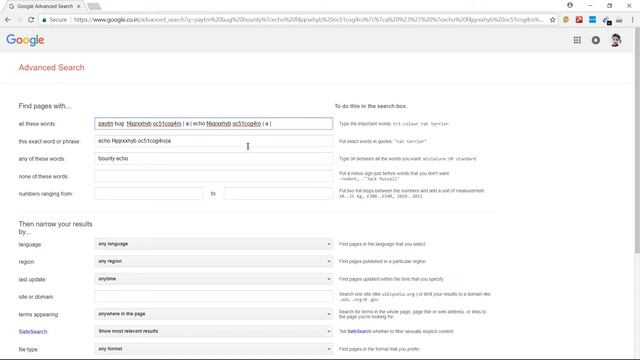640x360 pixels.
Task: Open the language dropdown
Action: (213, 244)
